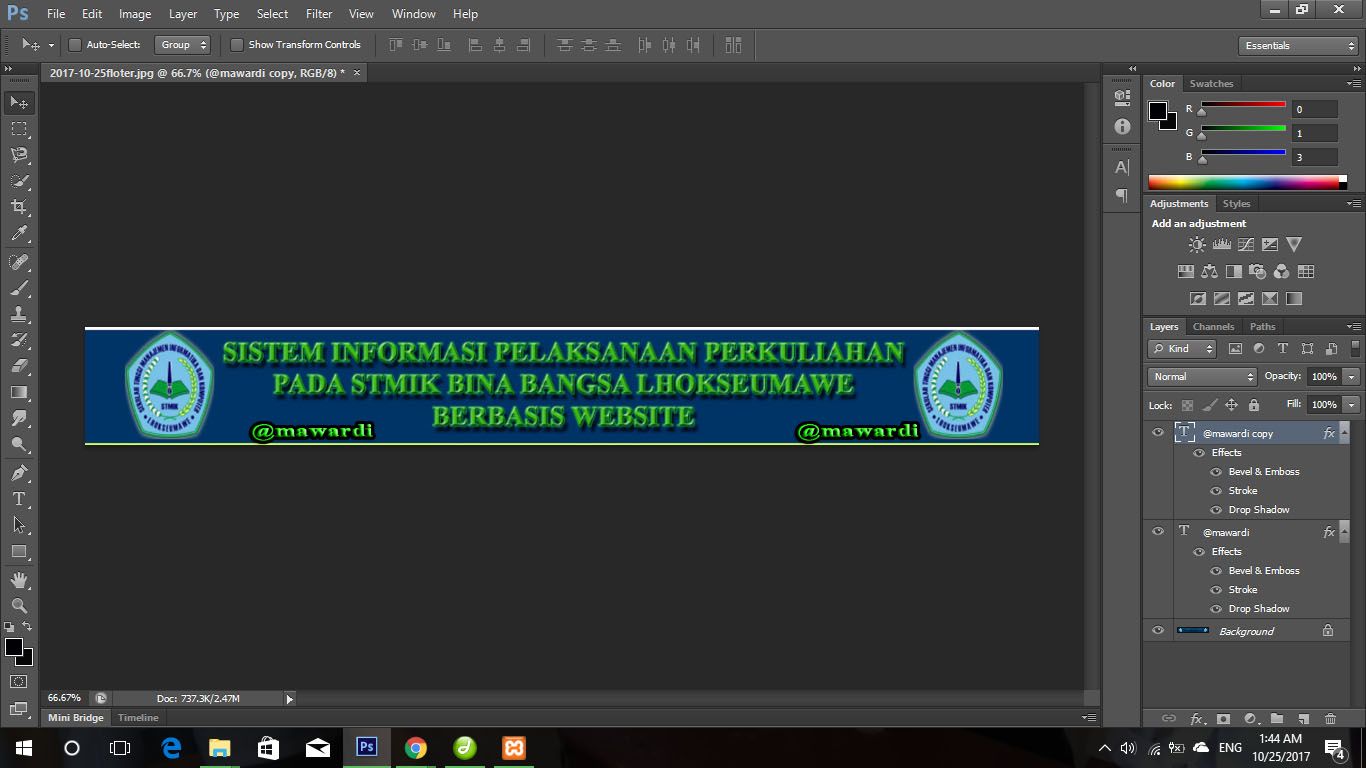
Task: Add layer style via fx button
Action: click(x=1197, y=718)
